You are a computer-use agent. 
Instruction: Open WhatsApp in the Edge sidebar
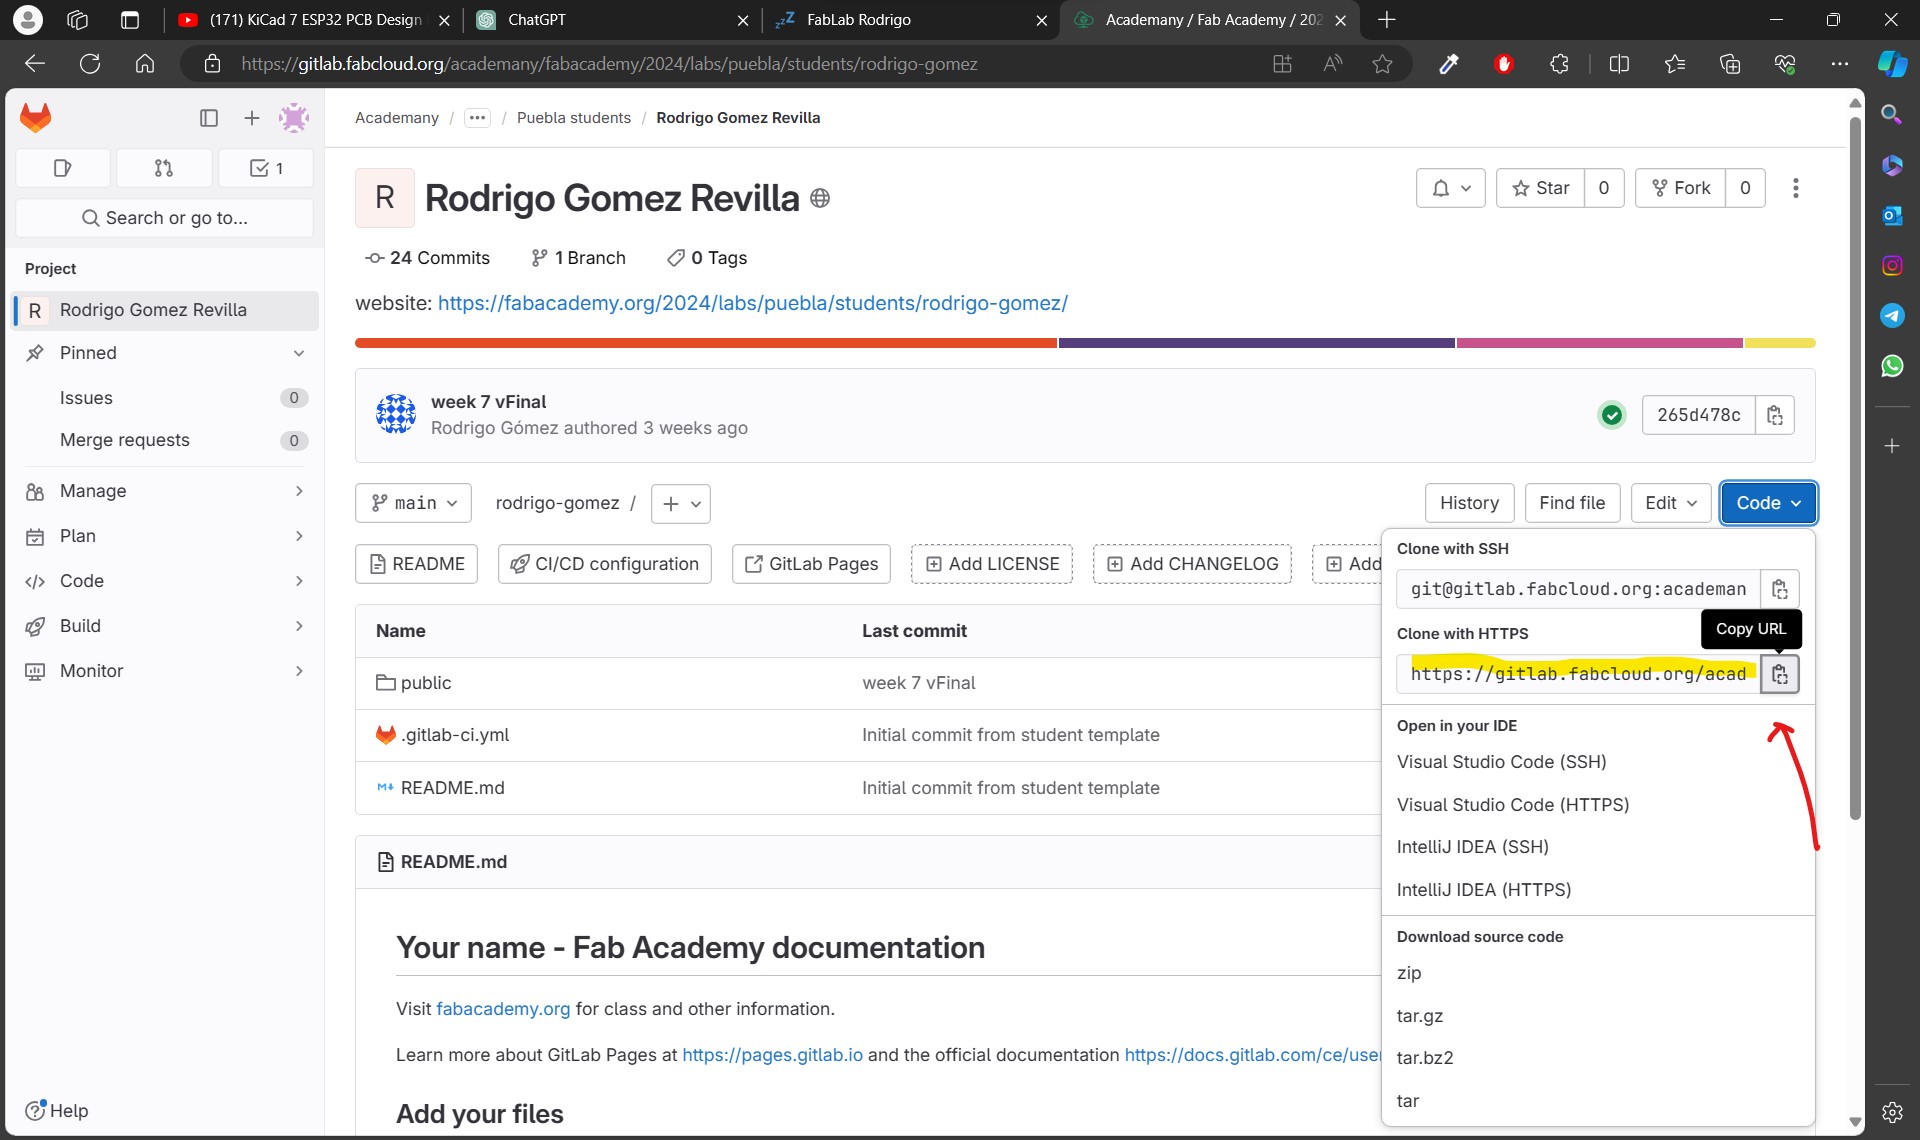1892,366
